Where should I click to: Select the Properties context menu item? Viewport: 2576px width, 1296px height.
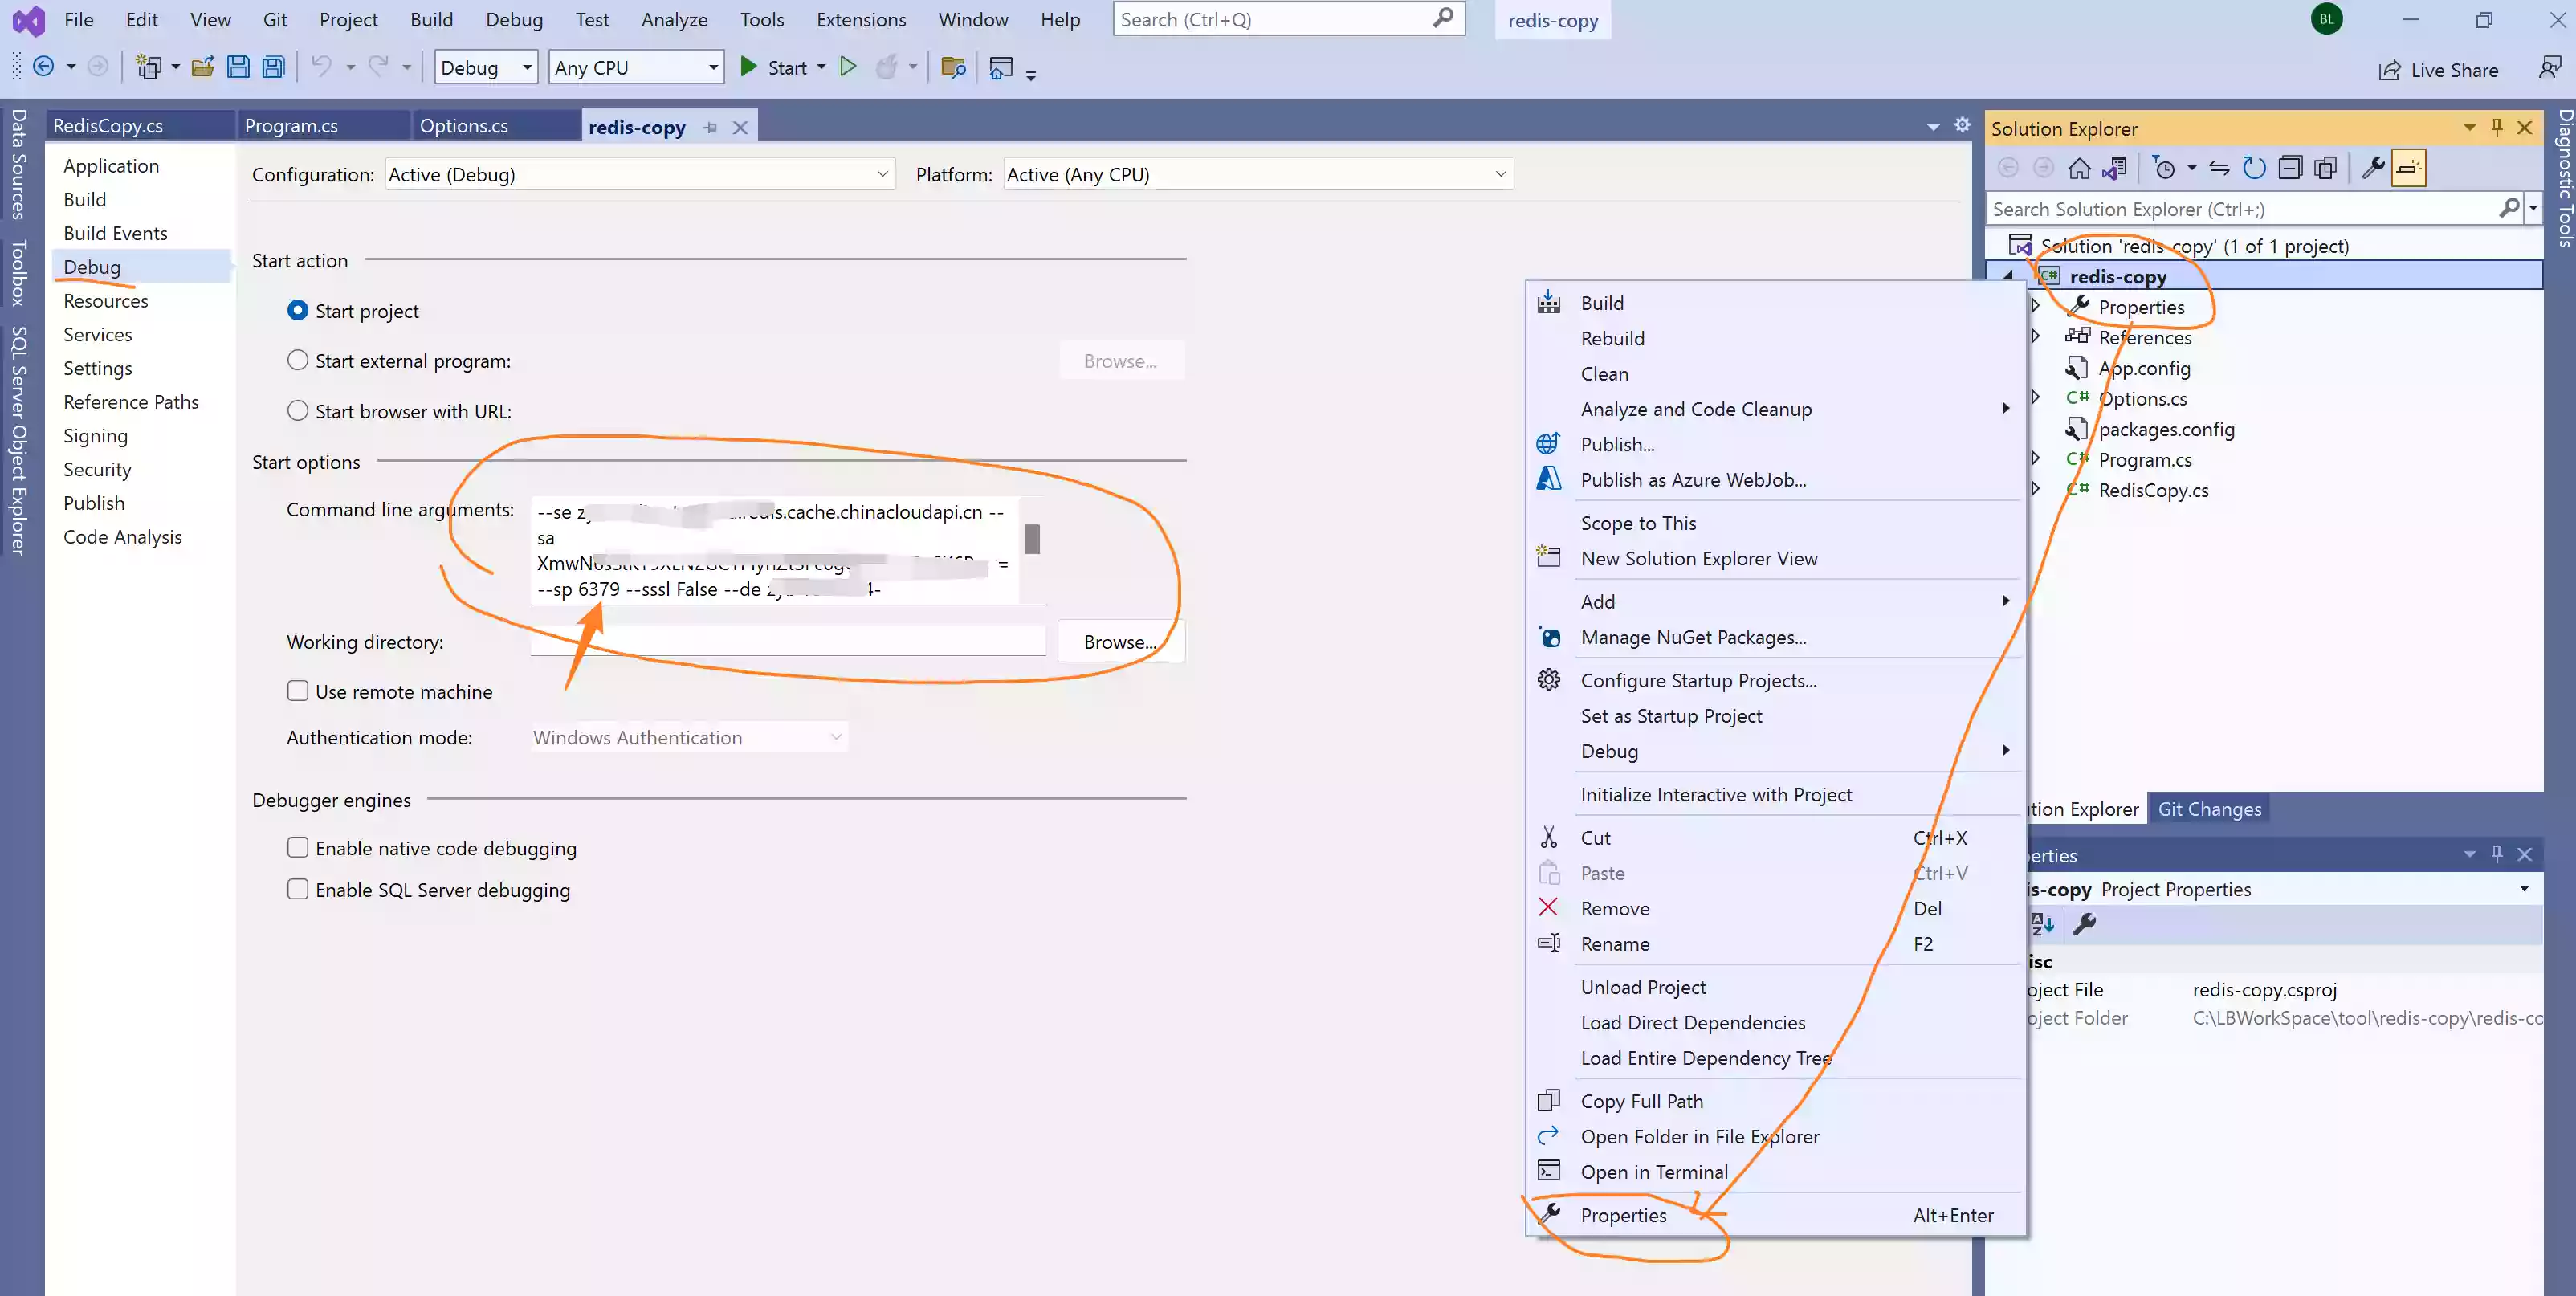(1624, 1213)
